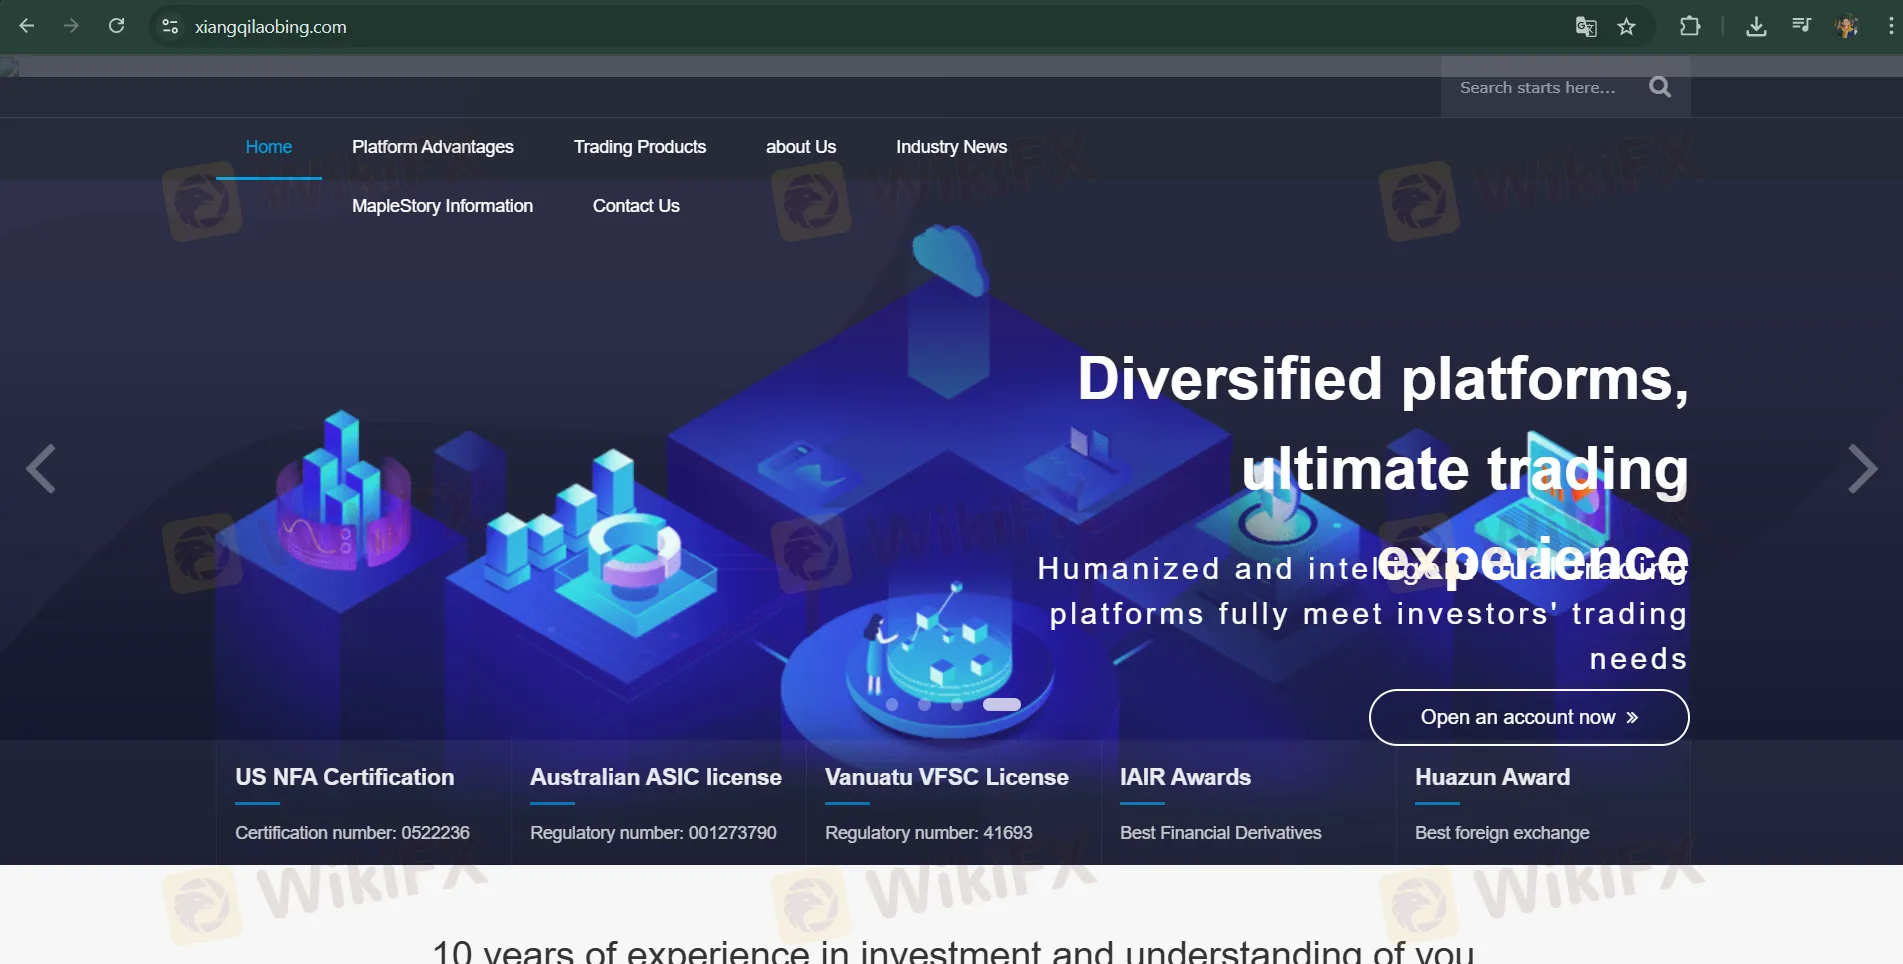This screenshot has width=1903, height=964.
Task: Click Open an account now button
Action: tap(1528, 717)
